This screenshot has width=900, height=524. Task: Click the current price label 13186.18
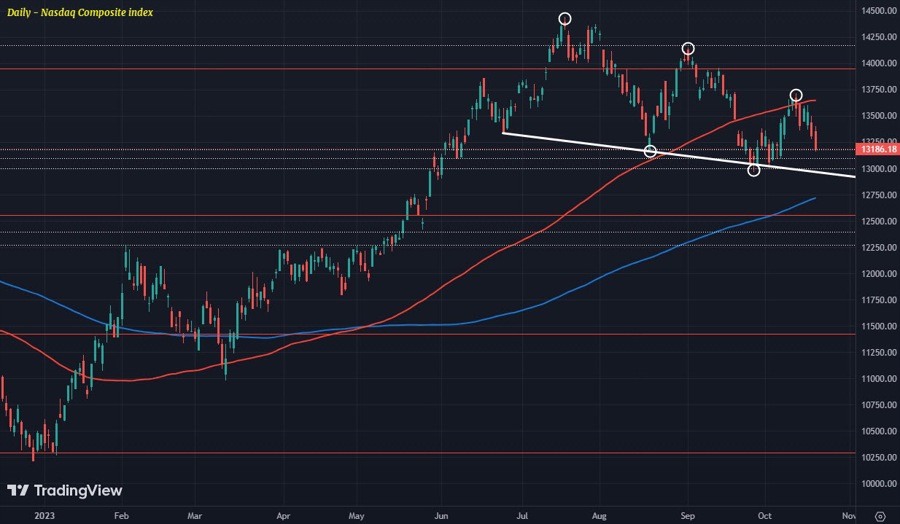tap(877, 149)
